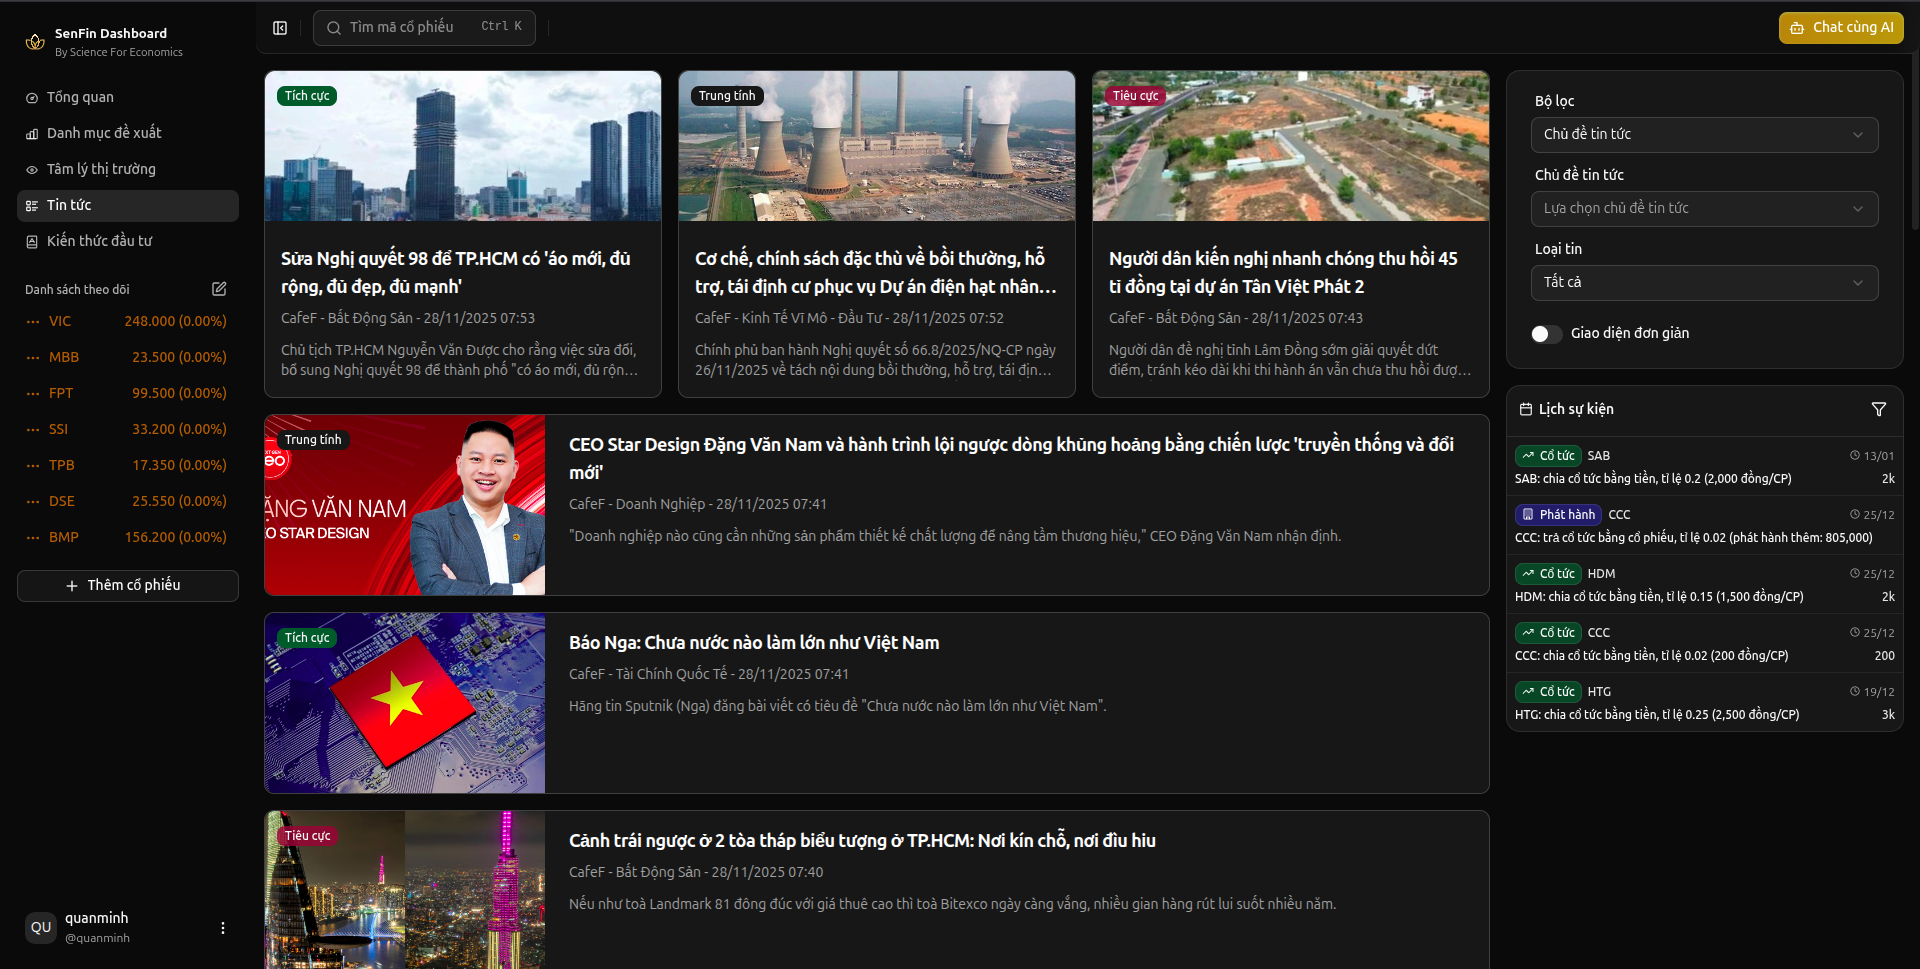The height and width of the screenshot is (969, 1920).
Task: Click Thêm cổ phiếu to add a stock
Action: 127,585
